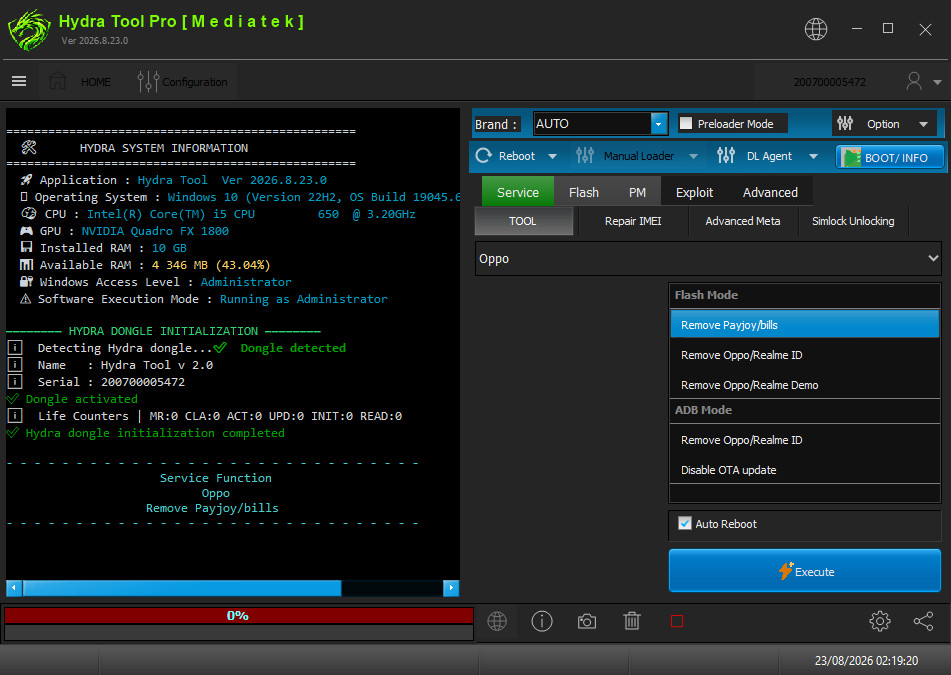Click the log scrollbar right arrow
The height and width of the screenshot is (675, 951).
coord(451,588)
